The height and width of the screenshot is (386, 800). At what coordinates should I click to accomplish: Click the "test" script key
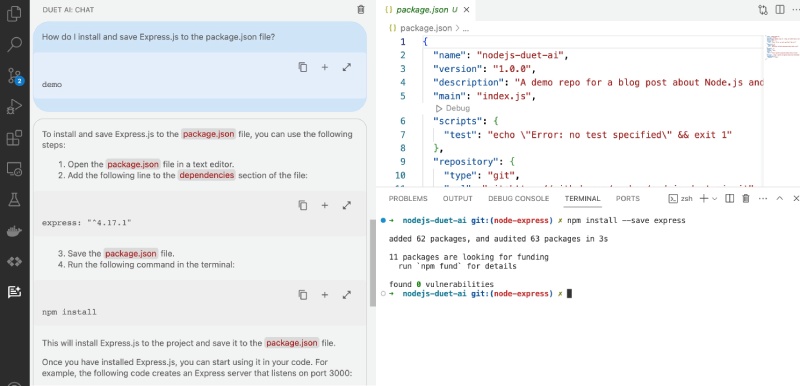[461, 135]
